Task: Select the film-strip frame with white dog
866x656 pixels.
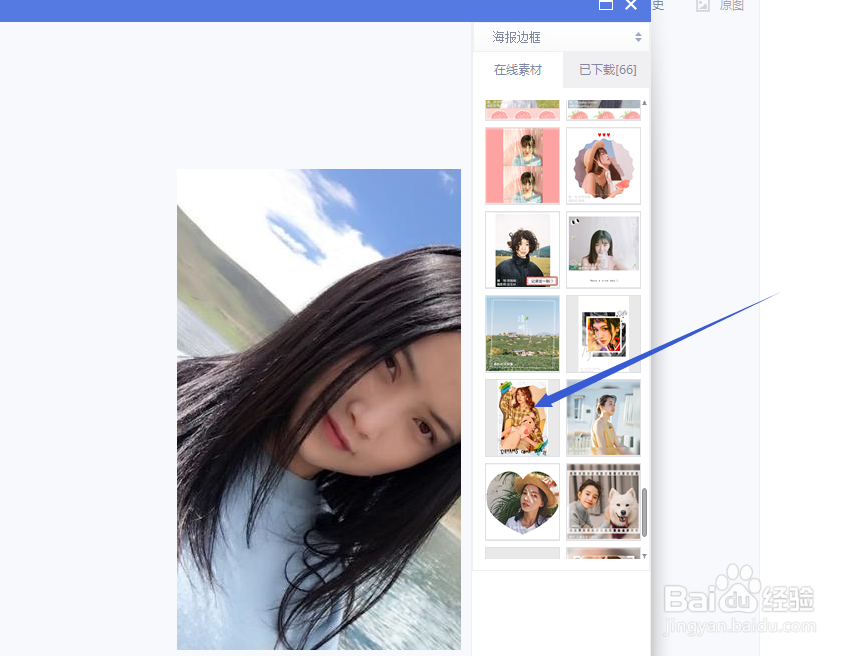Action: pos(603,501)
